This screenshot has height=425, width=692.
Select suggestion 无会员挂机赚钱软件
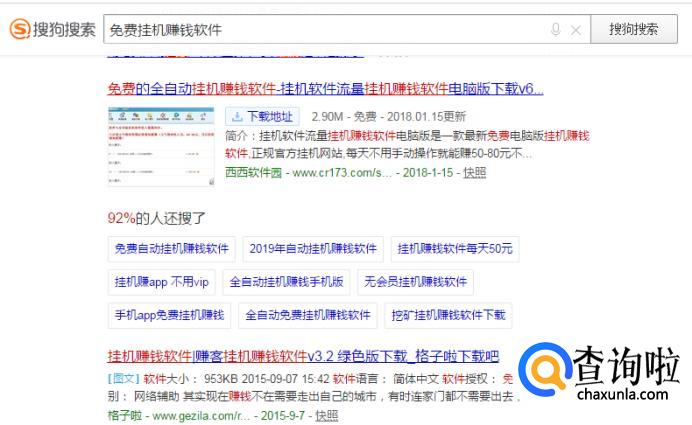pos(415,282)
